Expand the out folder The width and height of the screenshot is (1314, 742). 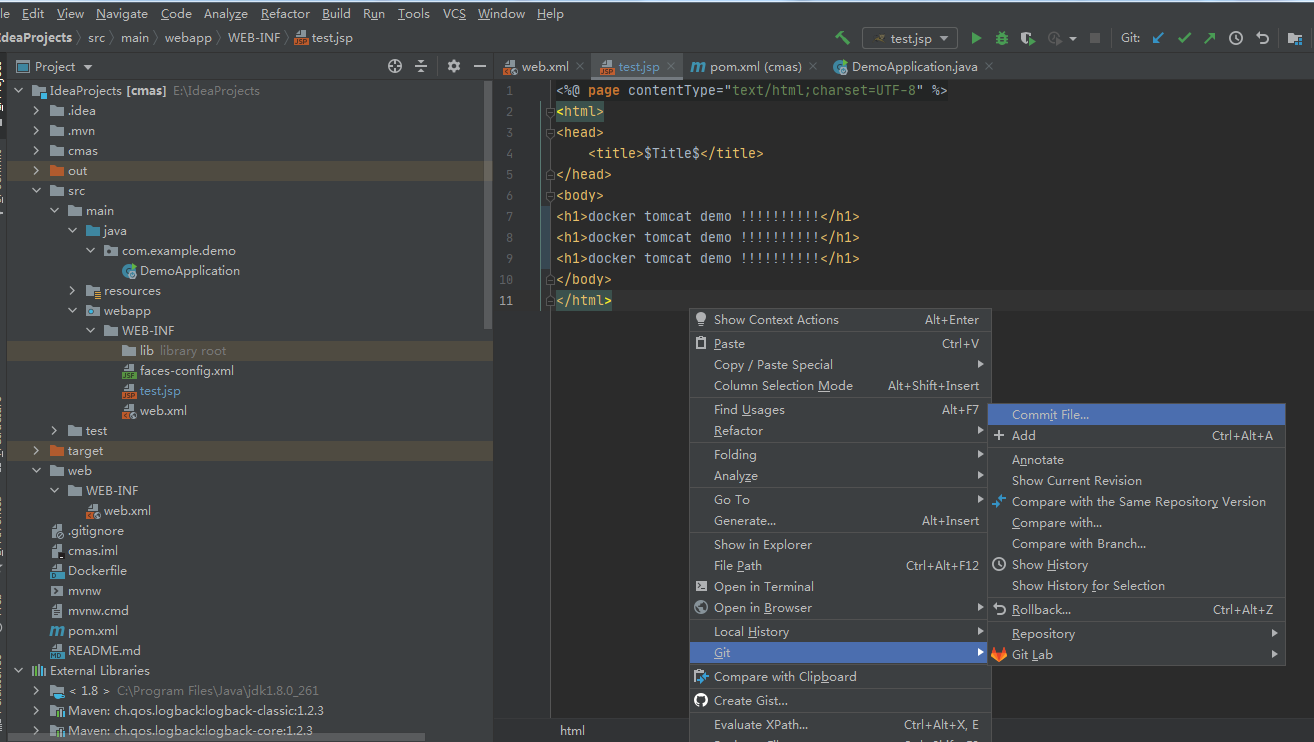coord(36,170)
